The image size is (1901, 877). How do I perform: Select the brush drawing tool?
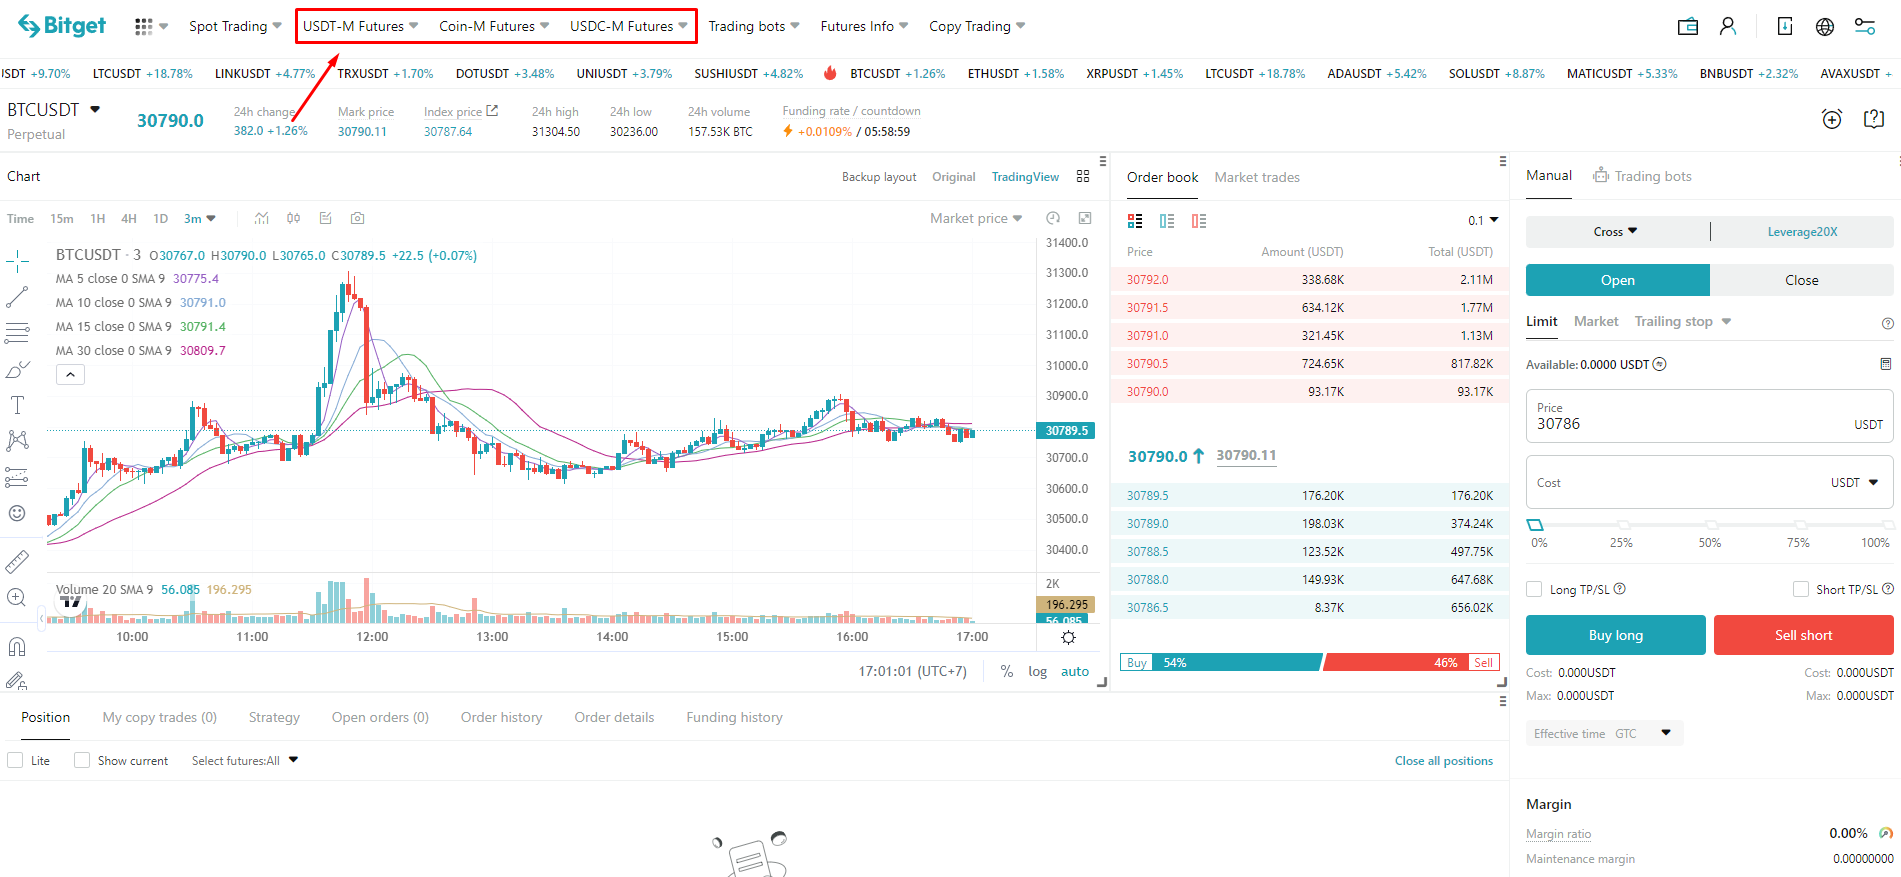click(17, 369)
